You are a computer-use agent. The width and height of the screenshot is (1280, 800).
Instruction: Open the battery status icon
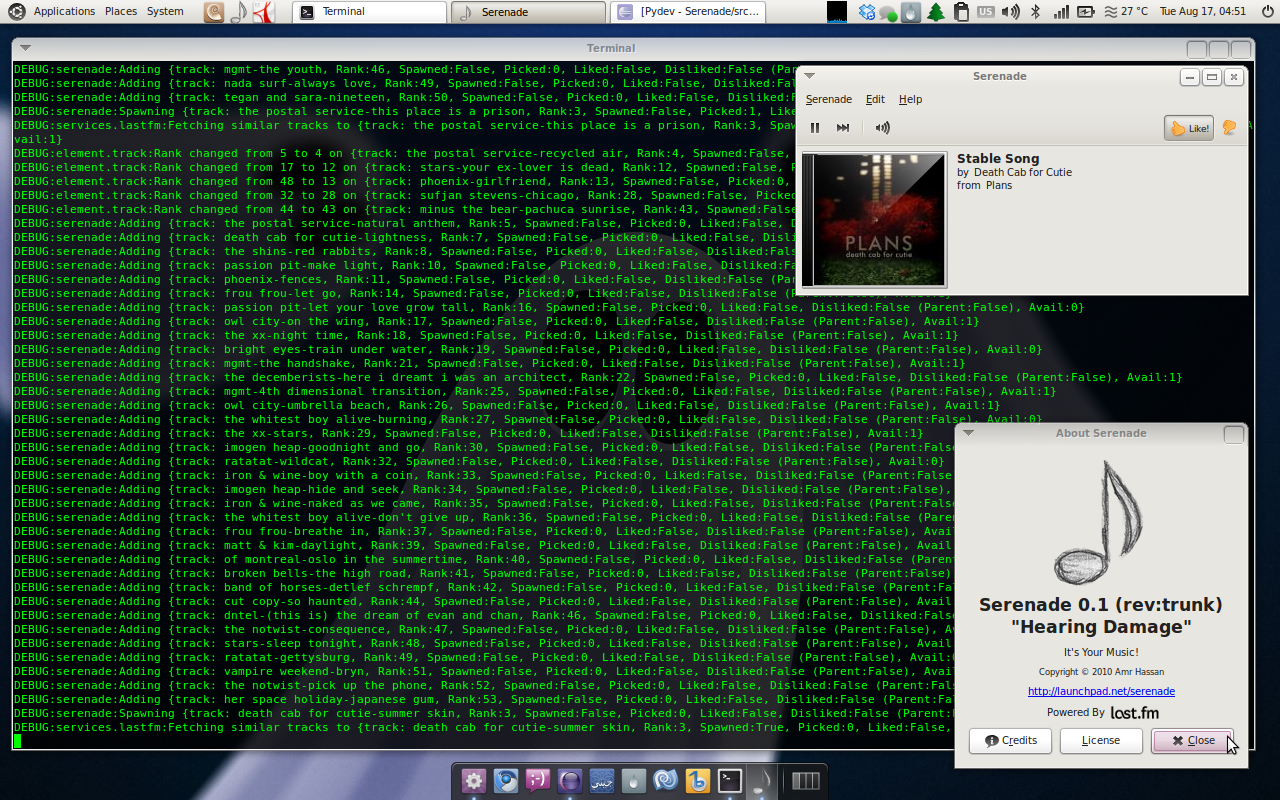[x=1087, y=12]
